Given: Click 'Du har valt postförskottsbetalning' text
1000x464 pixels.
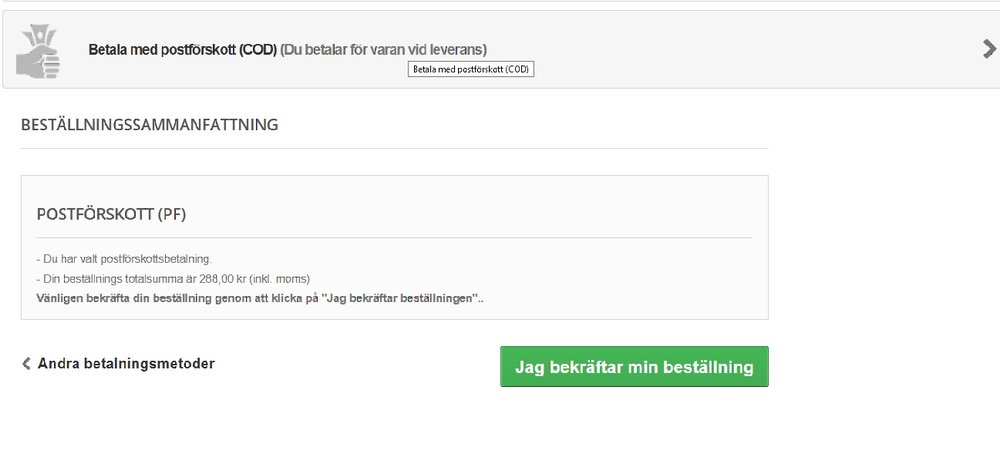Looking at the screenshot, I should coord(124,259).
